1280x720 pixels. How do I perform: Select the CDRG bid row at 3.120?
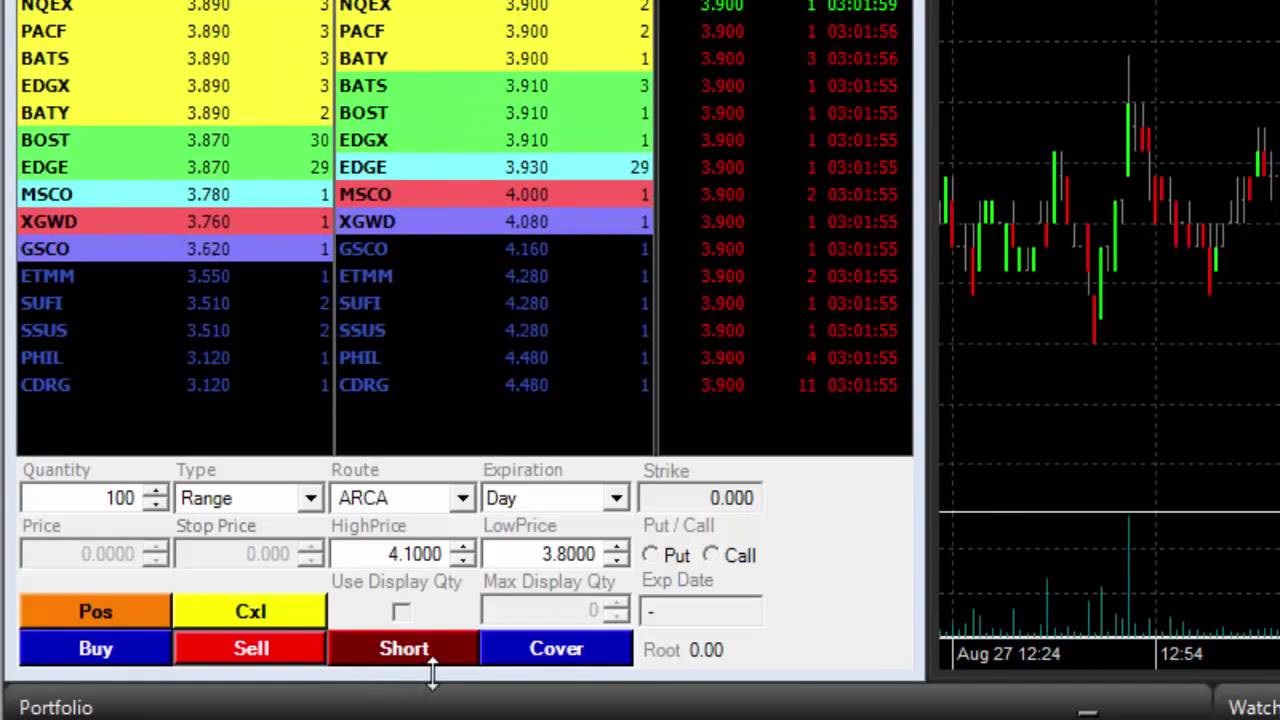point(175,384)
